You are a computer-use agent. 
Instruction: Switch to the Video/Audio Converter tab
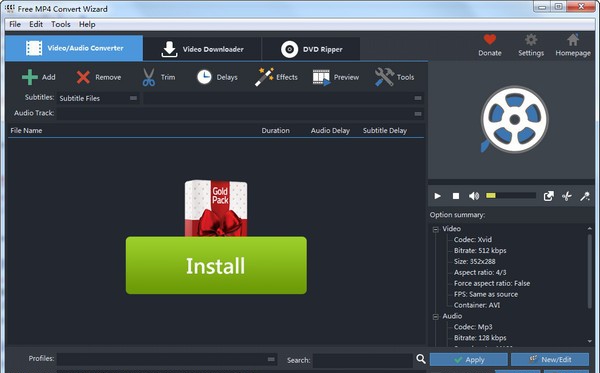(74, 48)
